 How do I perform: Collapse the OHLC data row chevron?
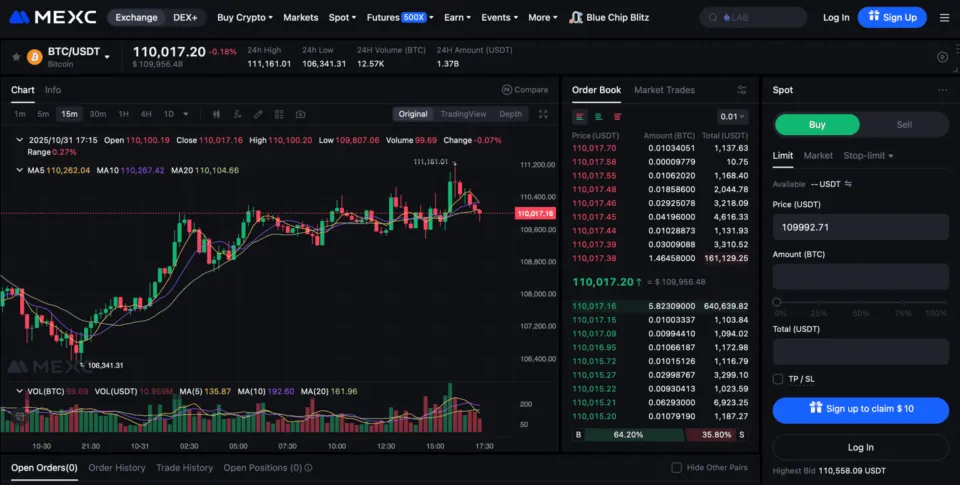point(20,140)
